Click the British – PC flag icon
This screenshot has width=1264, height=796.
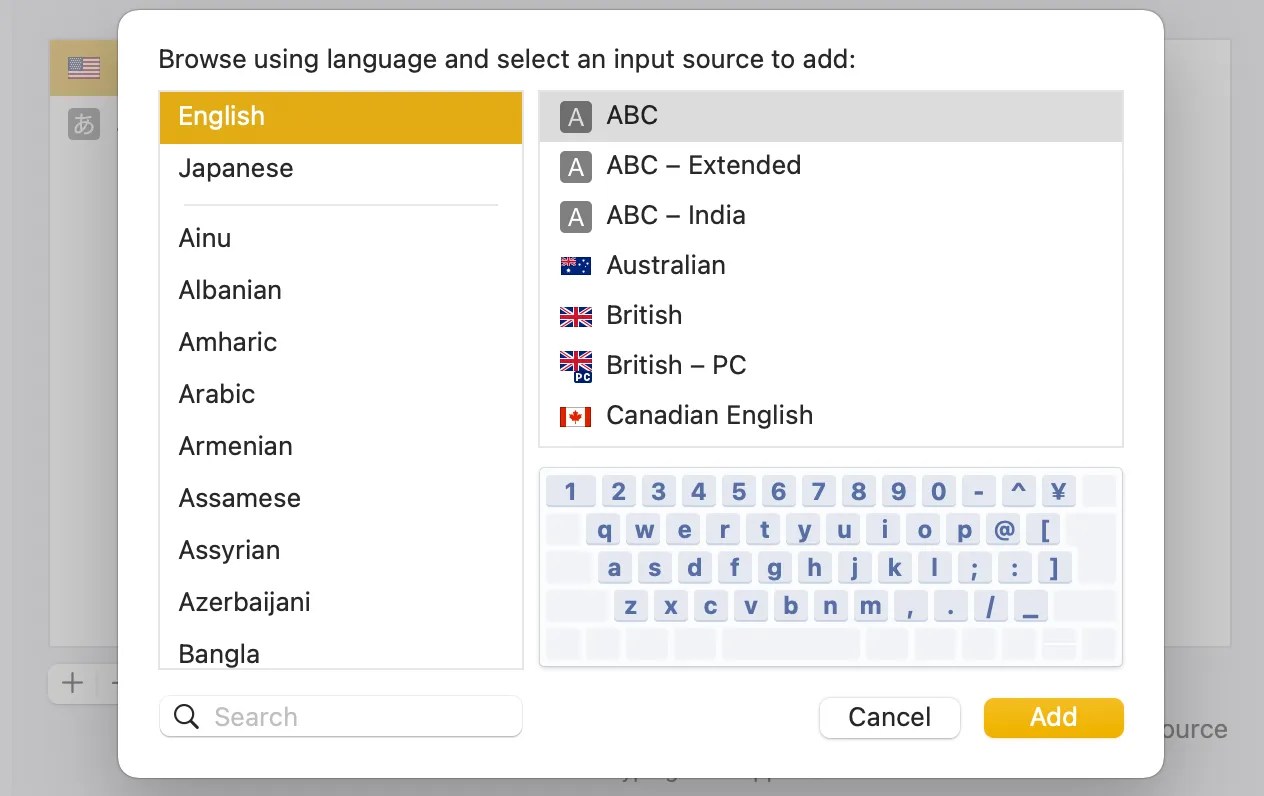575,366
